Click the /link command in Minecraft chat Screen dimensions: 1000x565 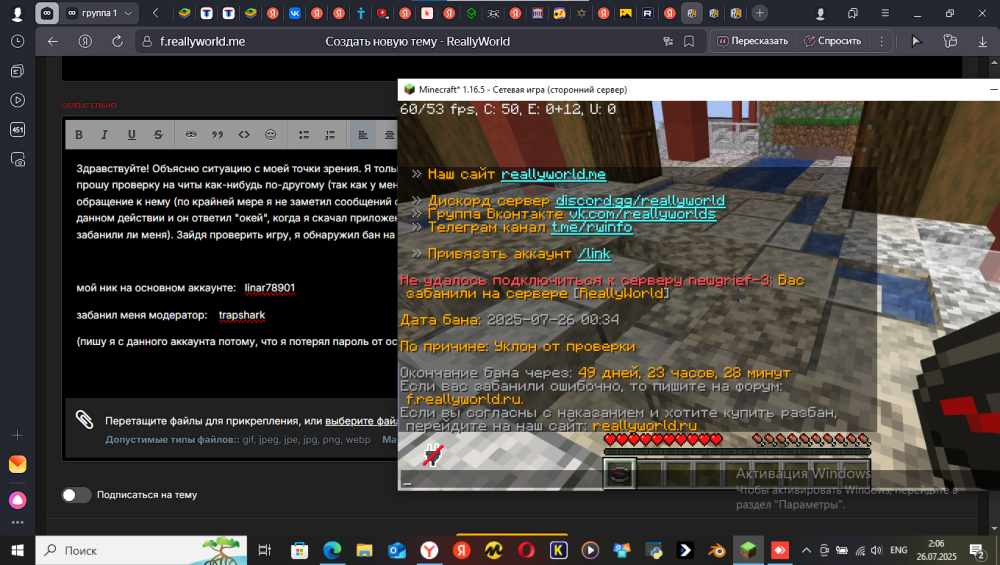pos(594,254)
